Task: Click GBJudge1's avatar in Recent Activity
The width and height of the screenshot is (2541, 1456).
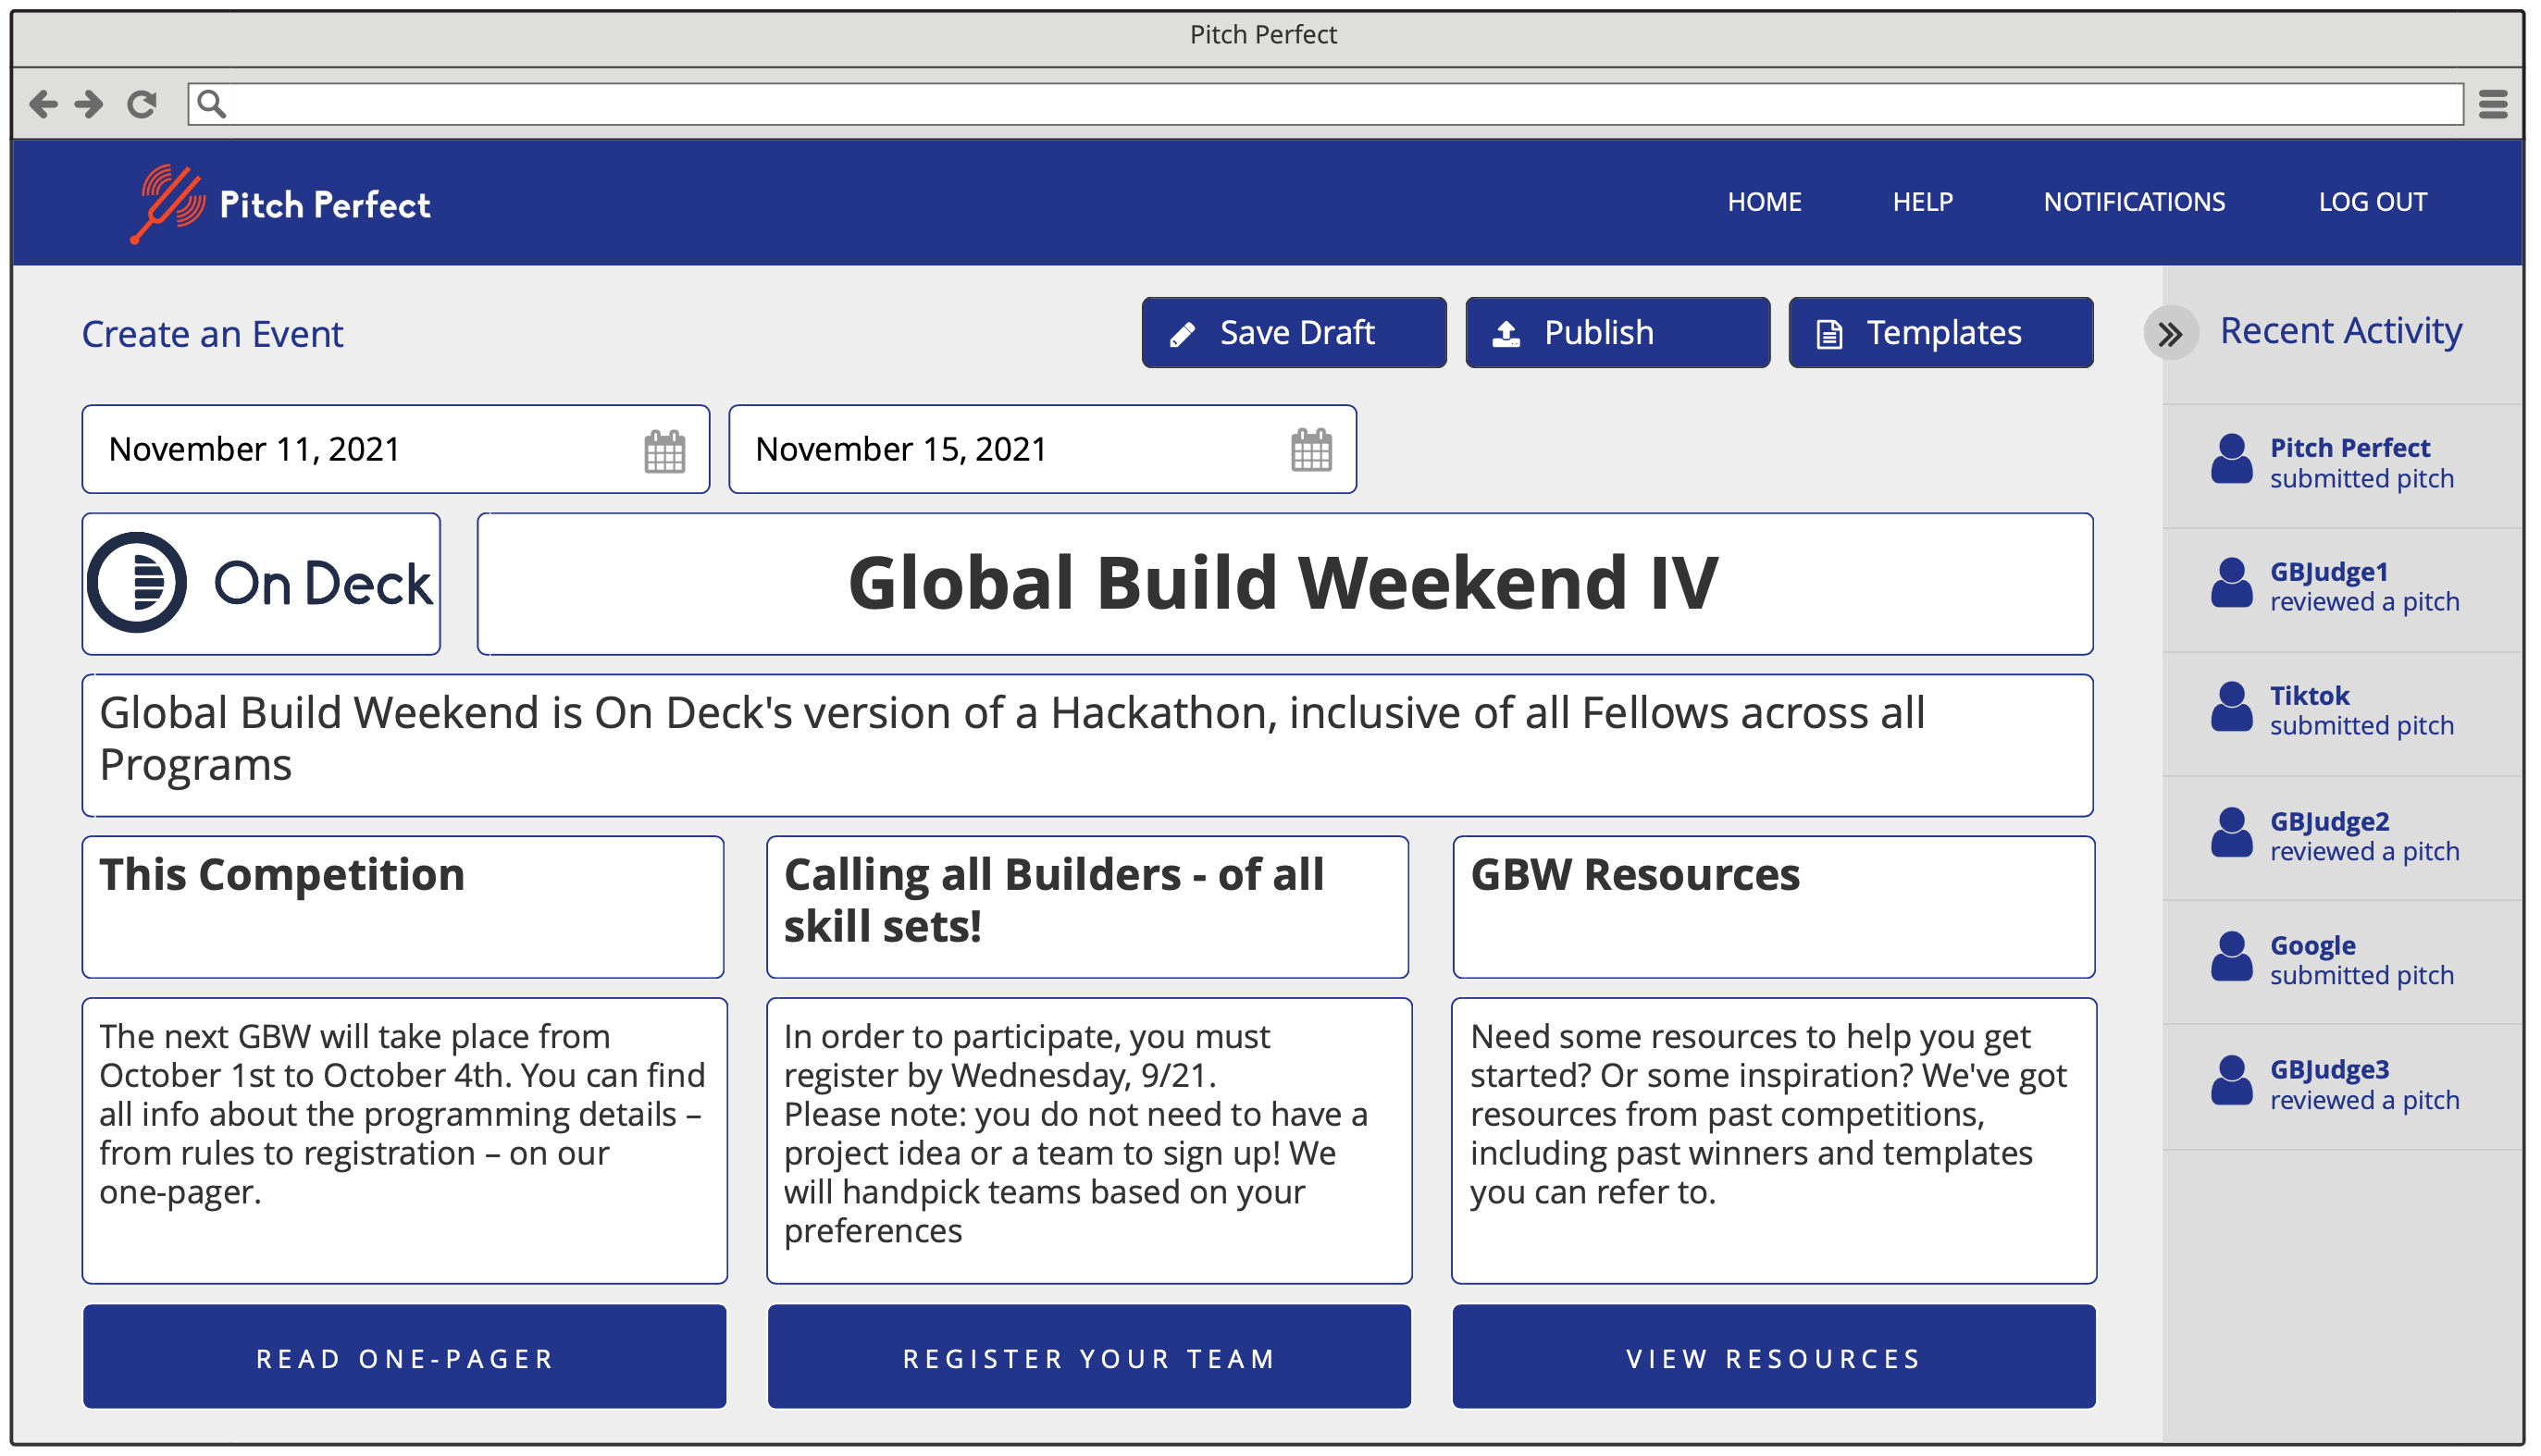Action: click(2233, 585)
